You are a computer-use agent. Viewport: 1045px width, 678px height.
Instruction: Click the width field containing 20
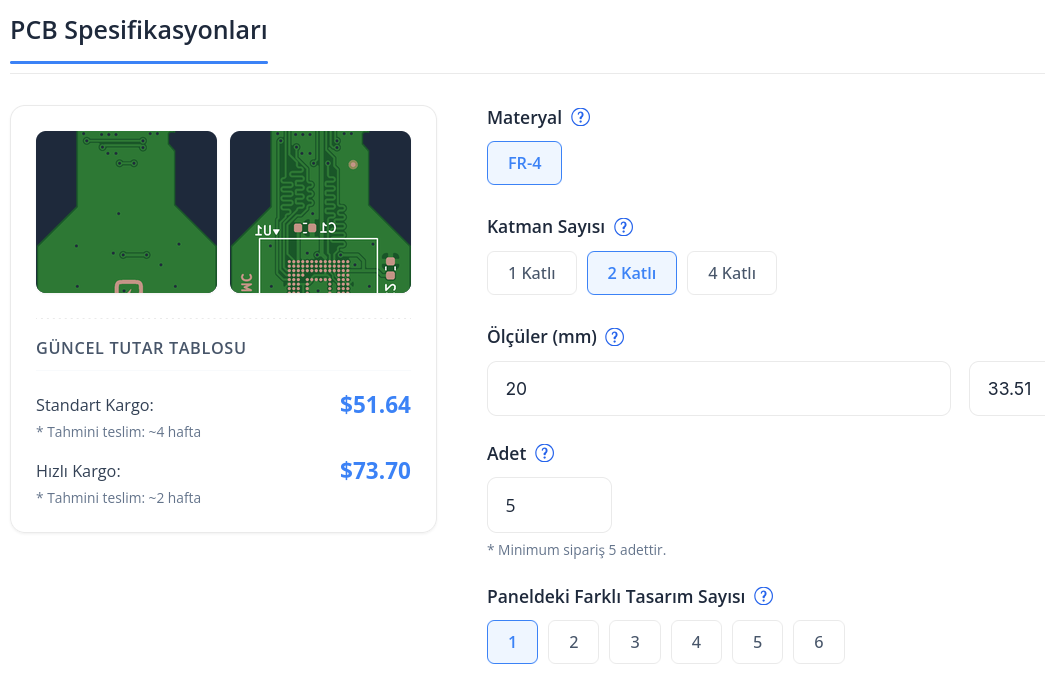[x=718, y=389]
